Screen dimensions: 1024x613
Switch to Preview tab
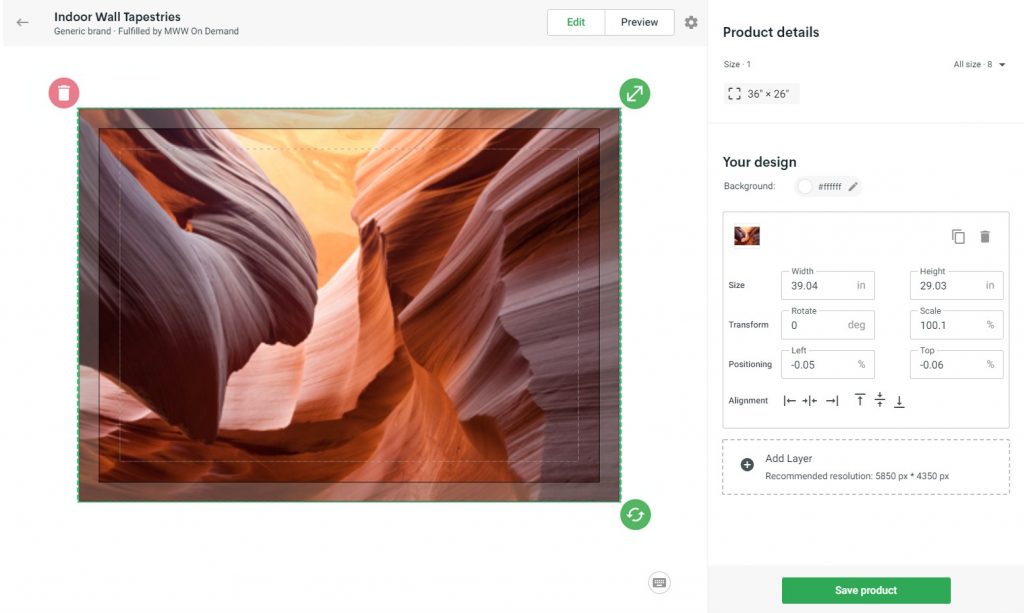(x=639, y=22)
